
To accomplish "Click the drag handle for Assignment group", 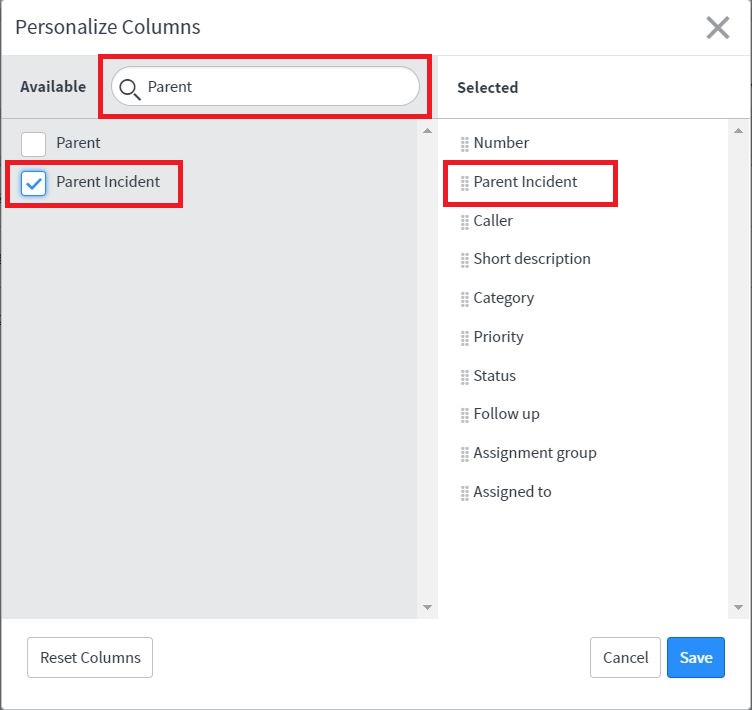I will [x=465, y=454].
